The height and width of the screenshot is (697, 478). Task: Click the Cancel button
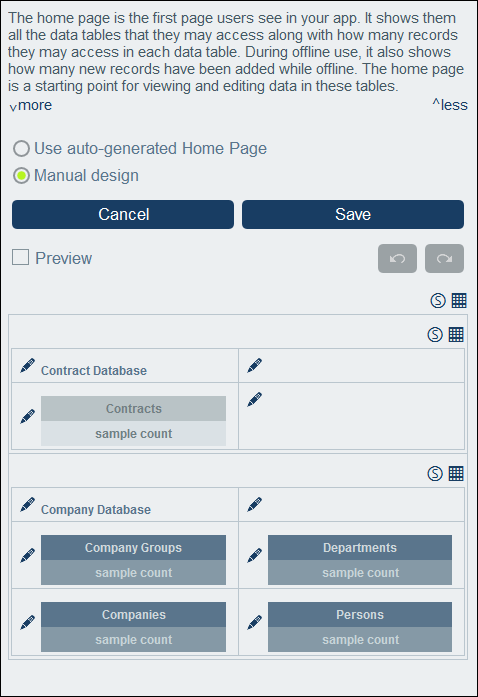[123, 214]
